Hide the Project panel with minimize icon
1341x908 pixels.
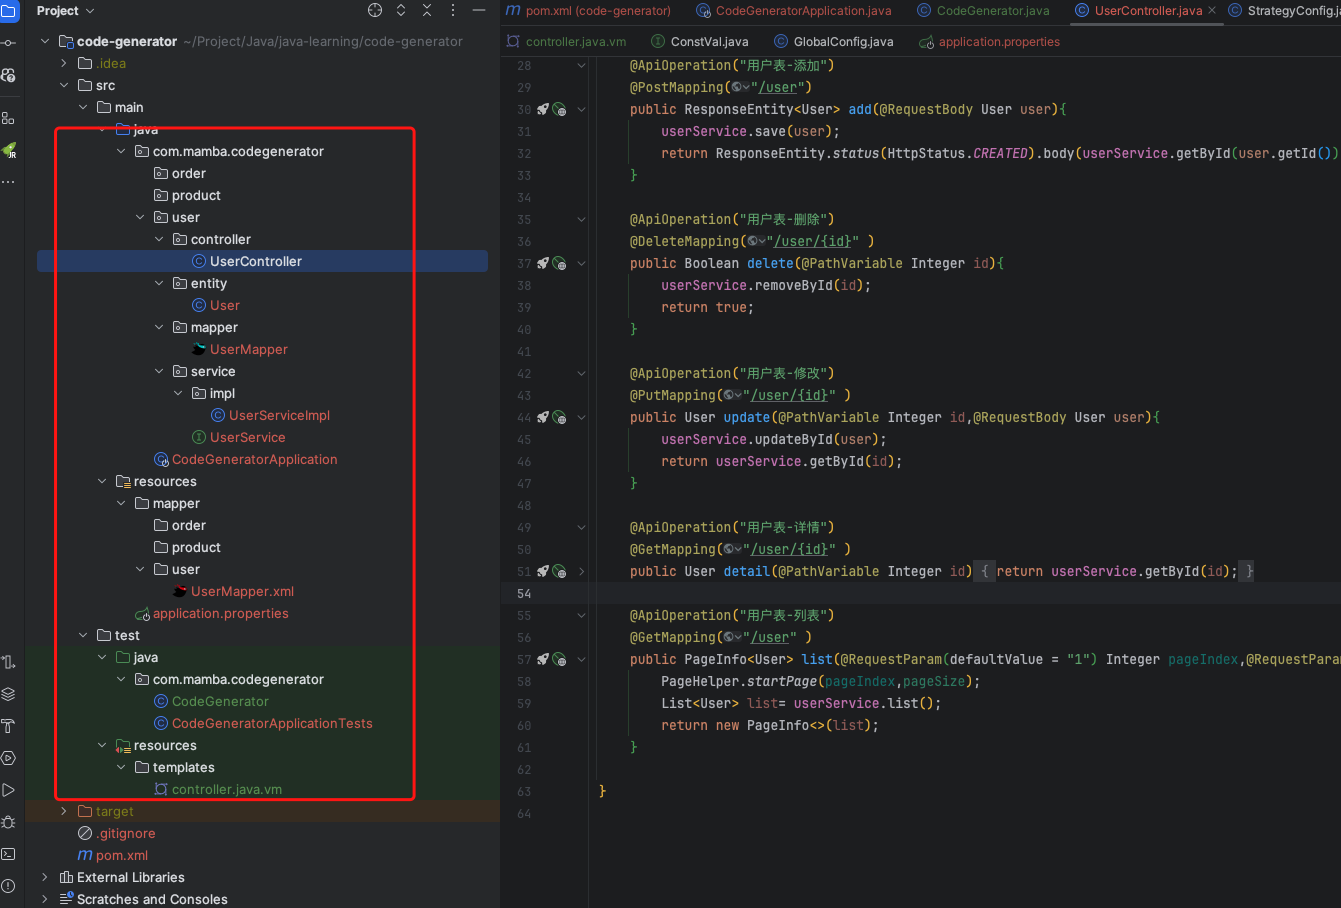tap(480, 10)
